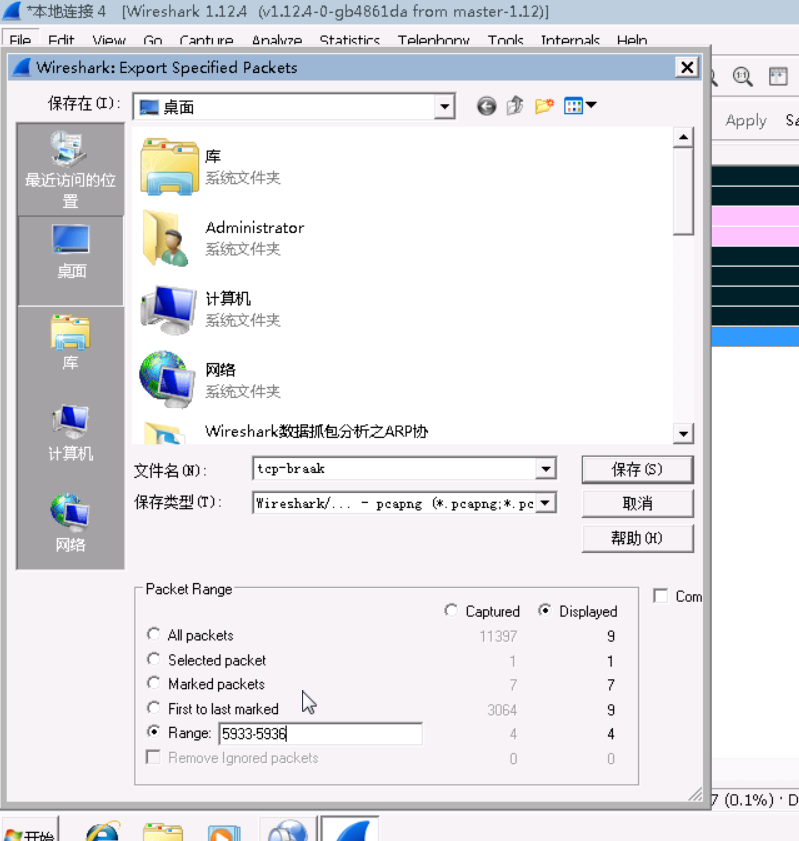This screenshot has width=799, height=841.
Task: Open 最近访问的位置 in places sidebar
Action: coord(70,169)
